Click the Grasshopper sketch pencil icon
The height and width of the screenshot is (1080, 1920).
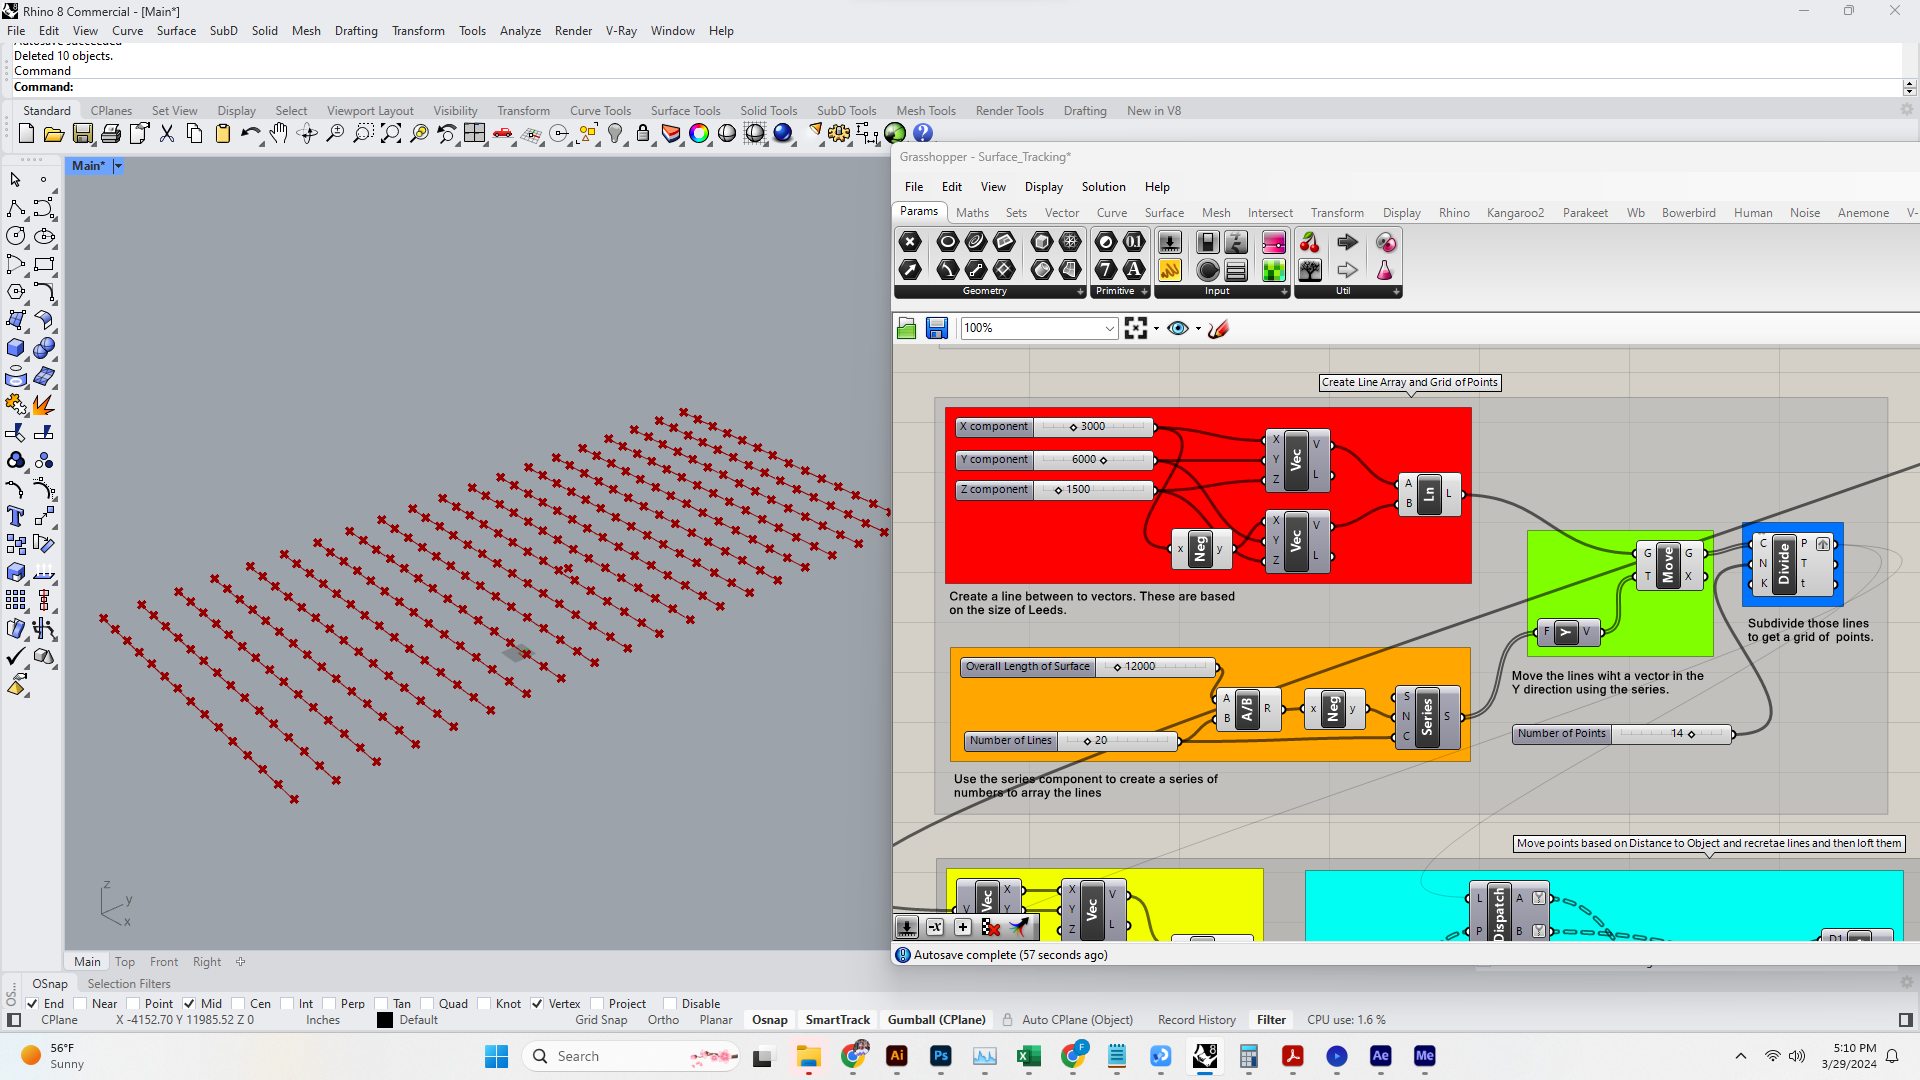[x=1218, y=329]
